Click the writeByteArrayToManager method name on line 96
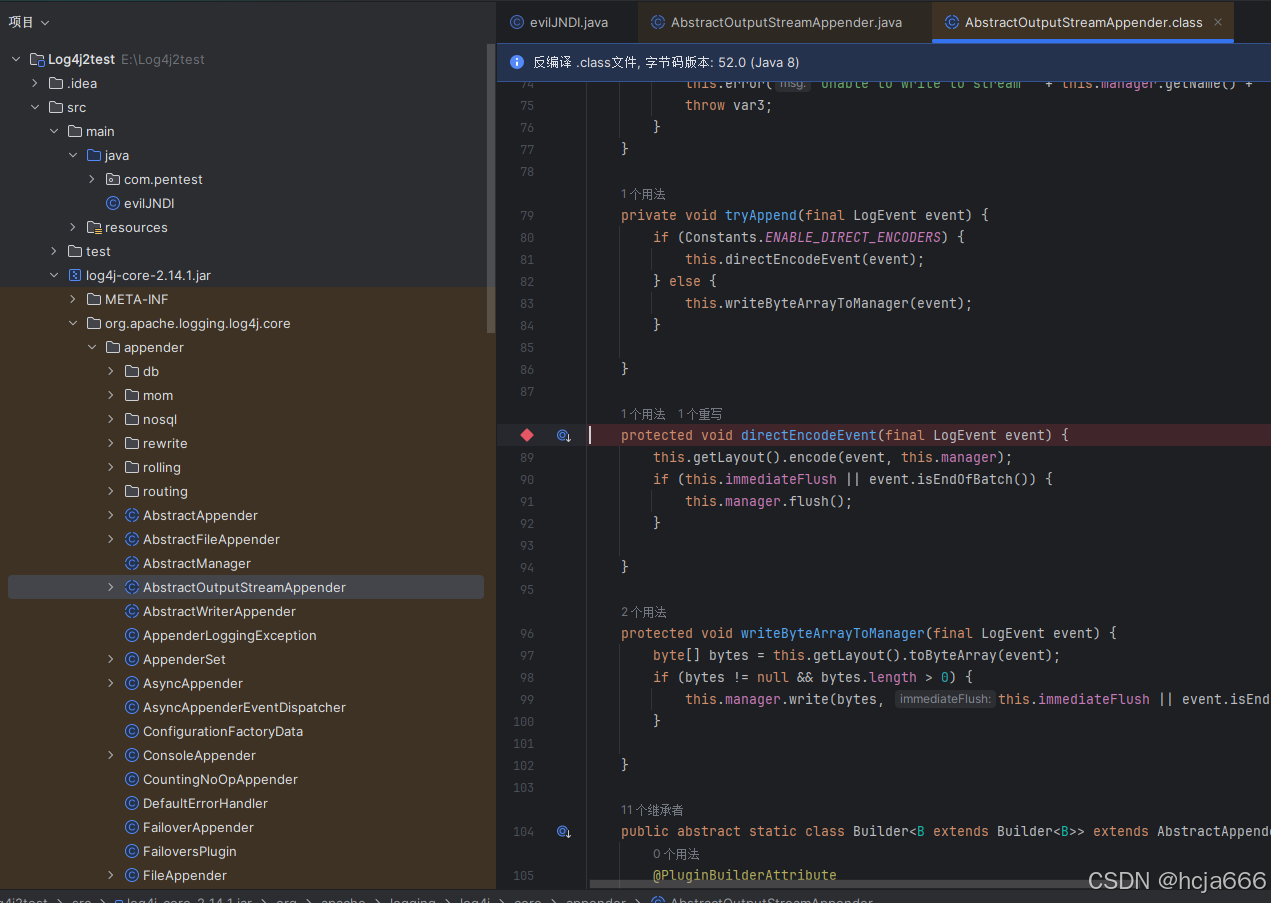This screenshot has height=903, width=1271. pos(833,633)
